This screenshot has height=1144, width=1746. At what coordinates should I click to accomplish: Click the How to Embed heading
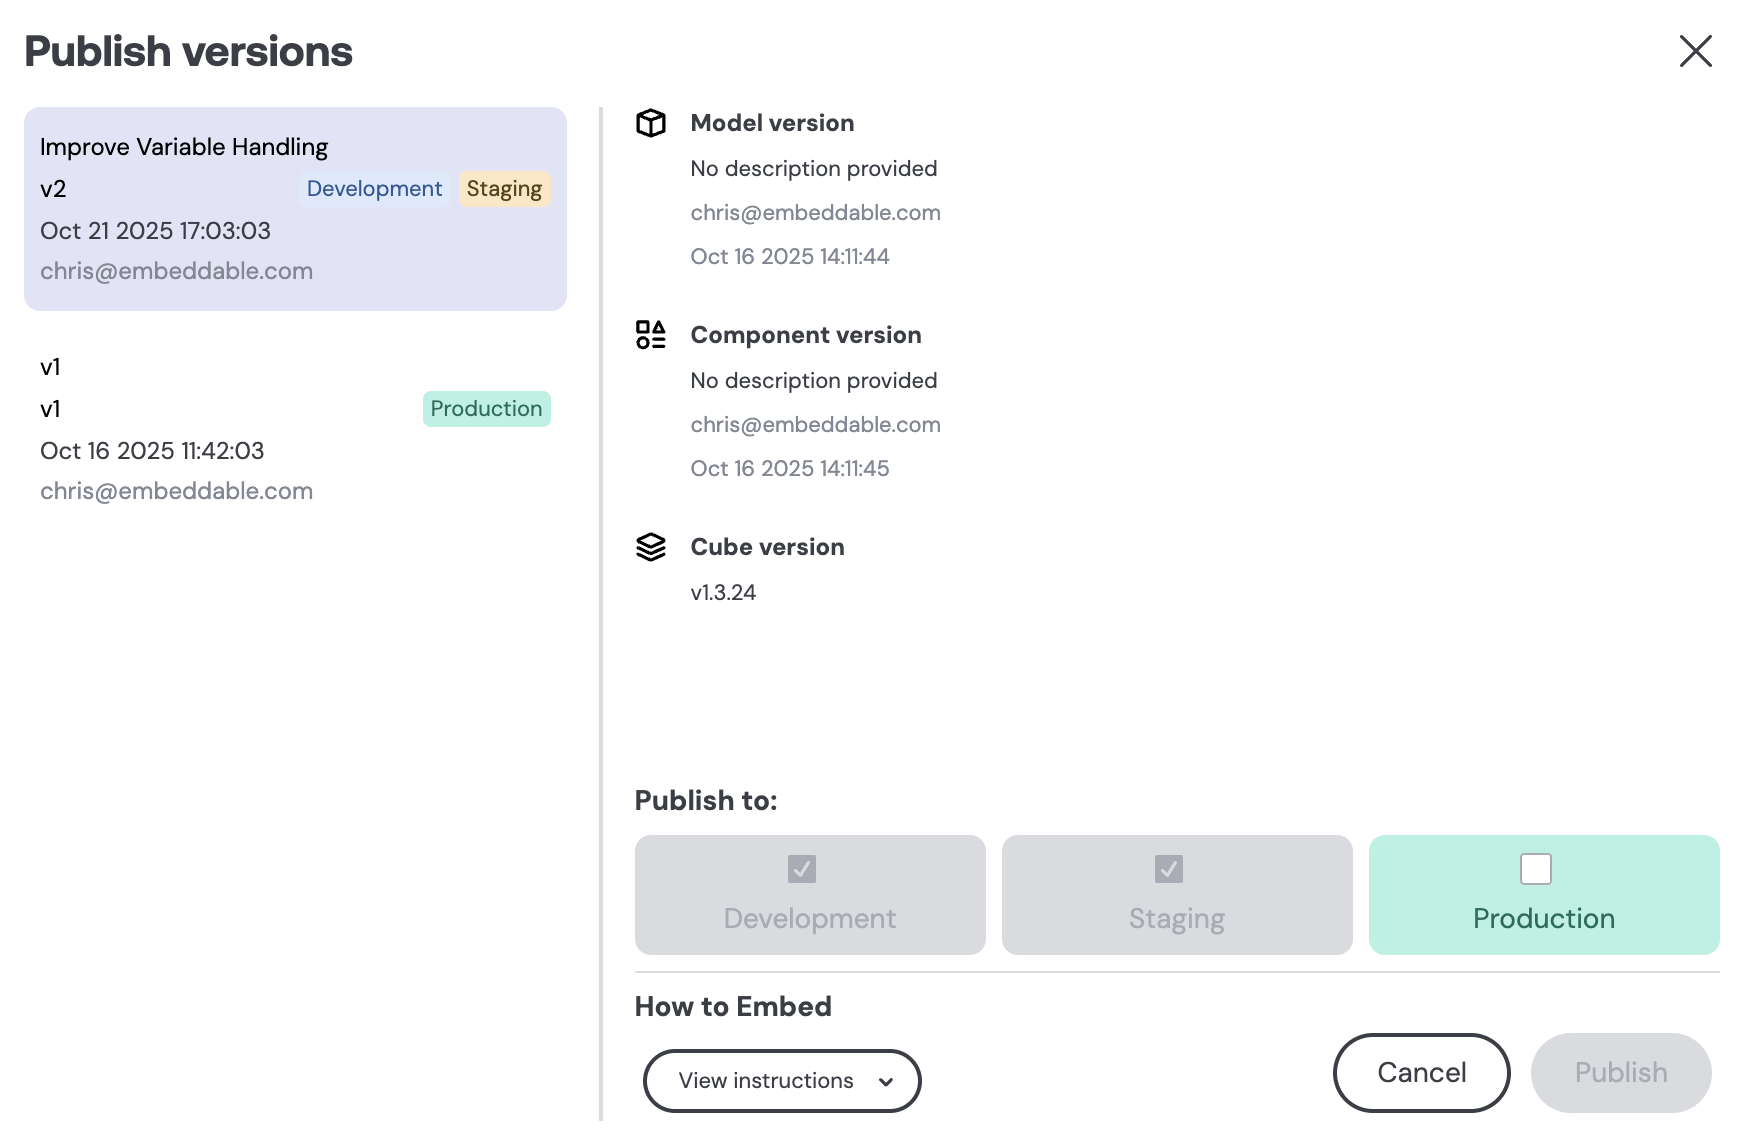coord(733,1006)
